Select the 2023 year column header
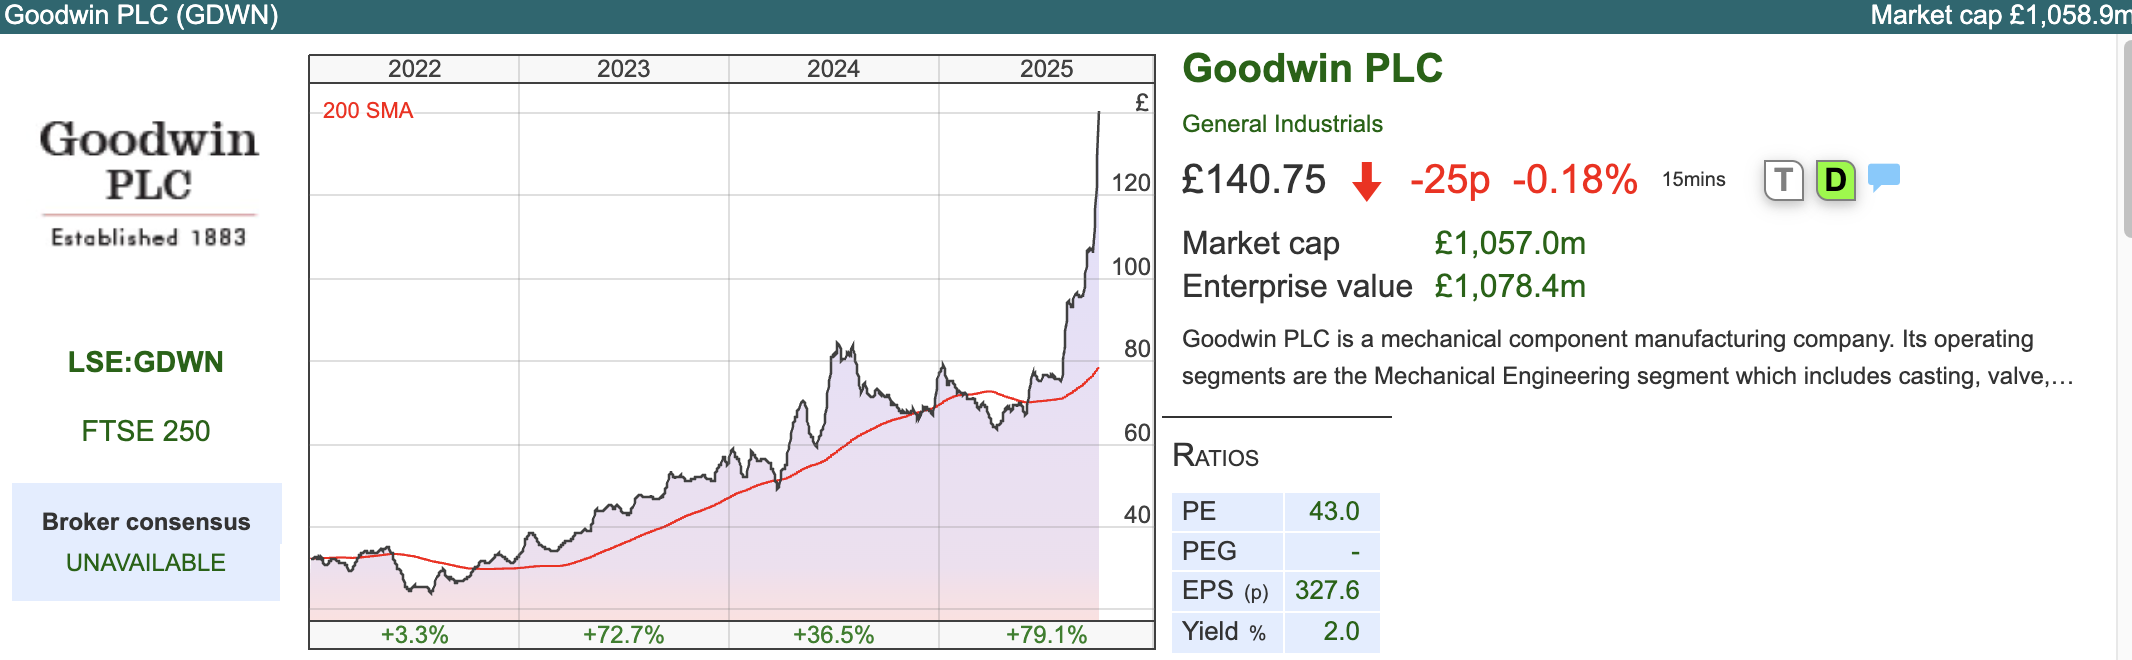 623,69
